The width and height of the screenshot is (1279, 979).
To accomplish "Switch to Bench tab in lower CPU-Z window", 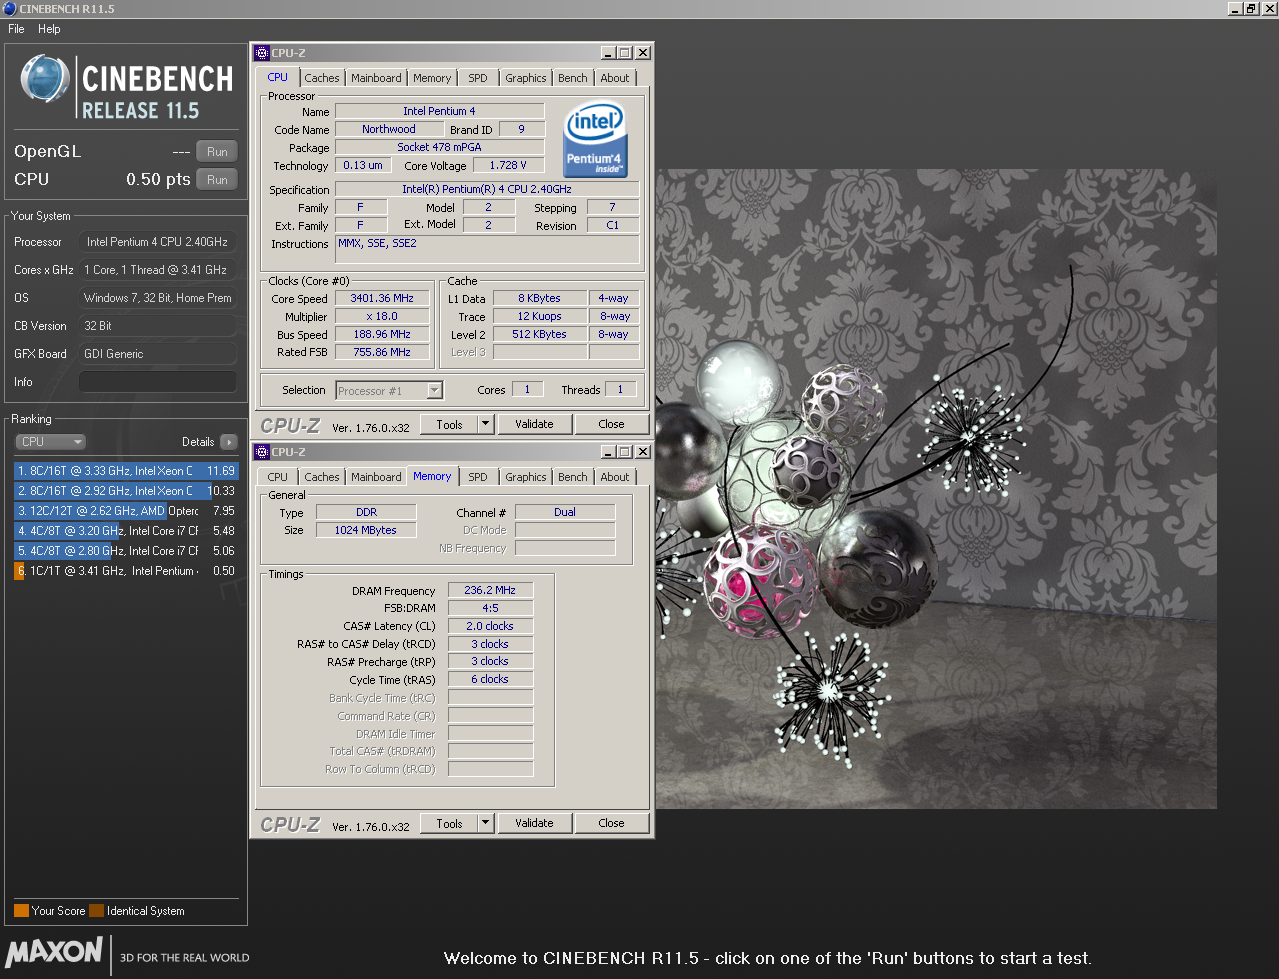I will (573, 477).
